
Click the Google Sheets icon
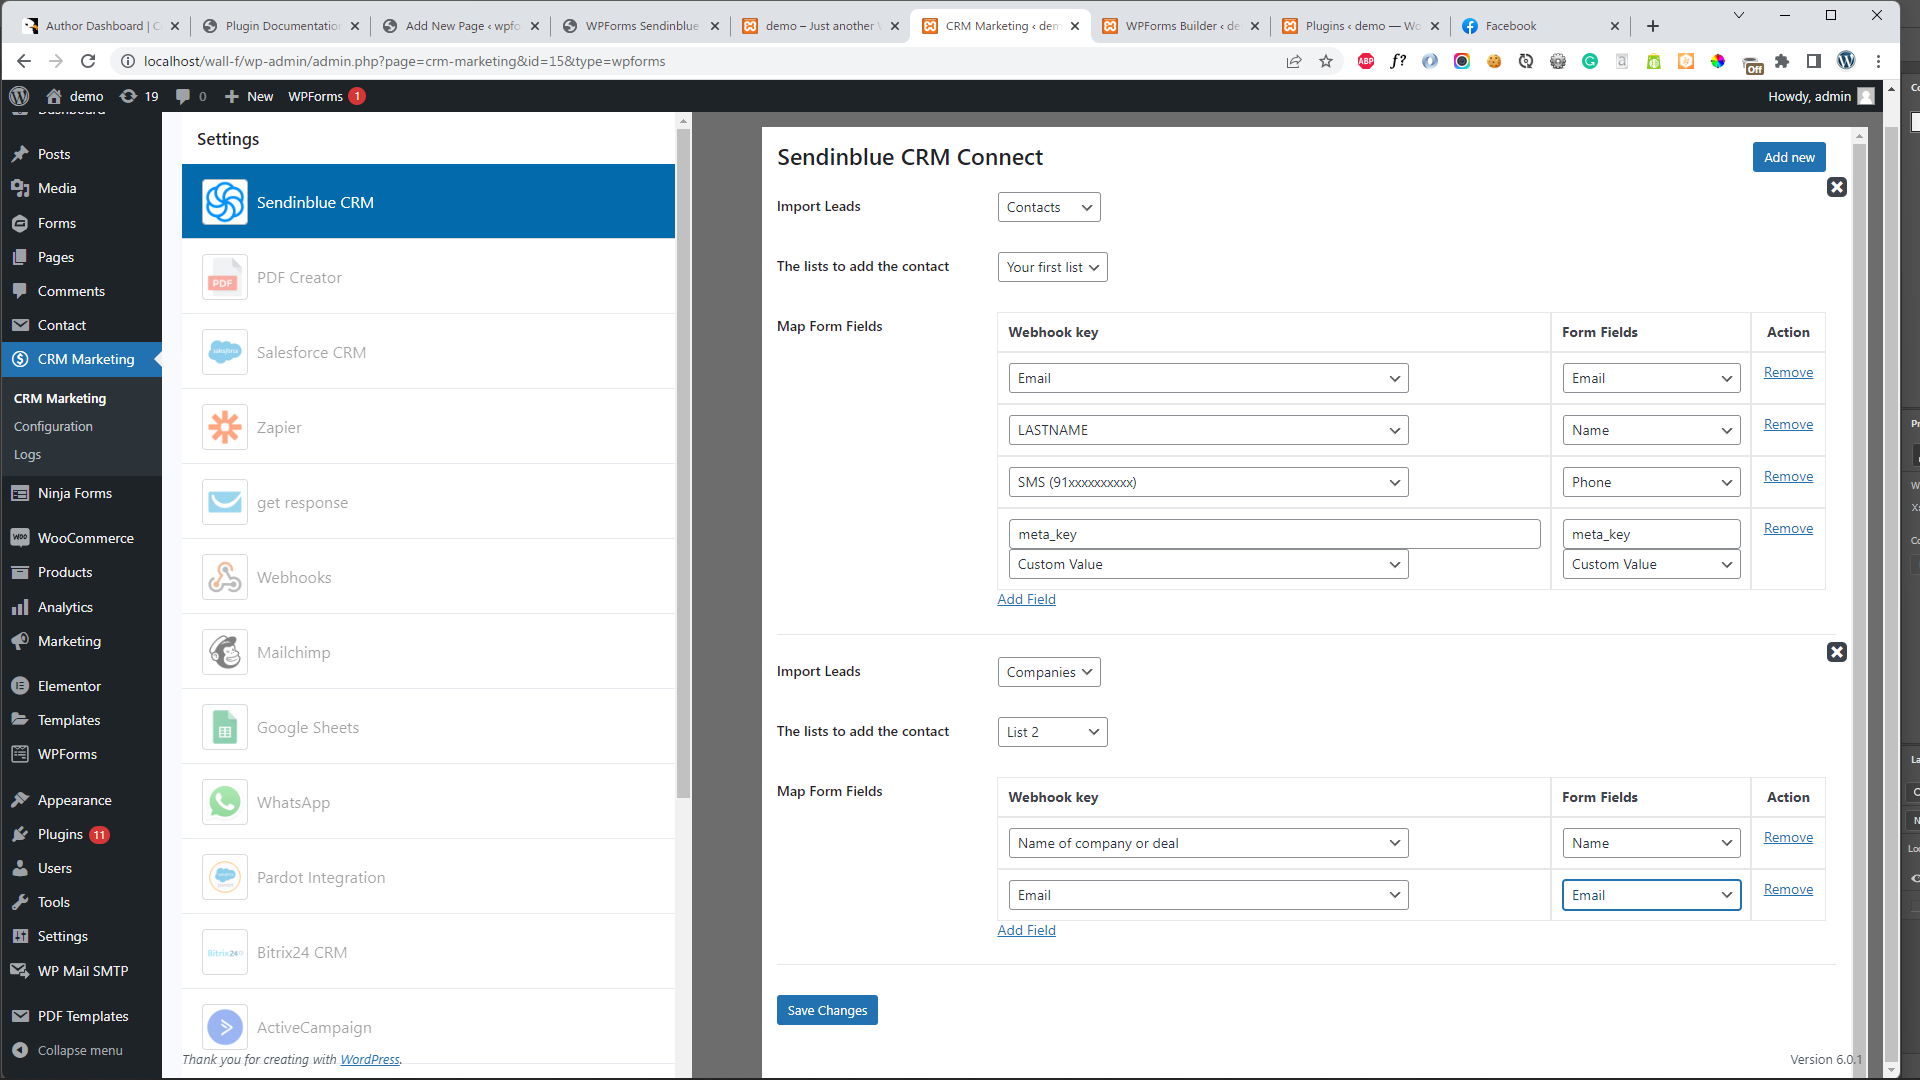click(x=224, y=727)
